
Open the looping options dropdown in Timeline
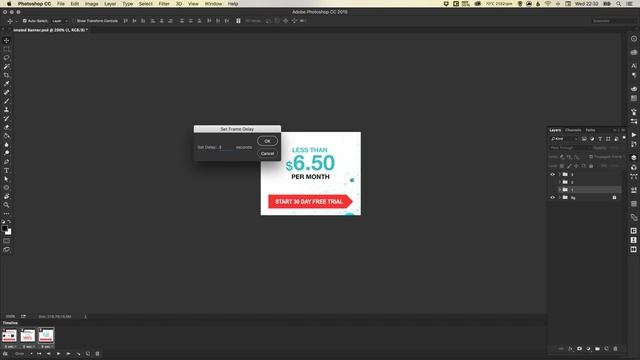[x=23, y=354]
